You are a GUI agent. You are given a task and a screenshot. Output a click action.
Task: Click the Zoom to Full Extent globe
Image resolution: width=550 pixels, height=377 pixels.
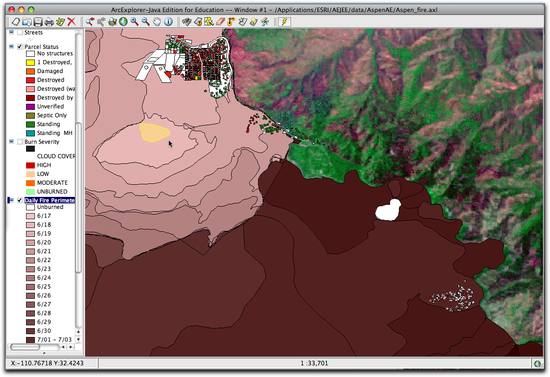(123, 22)
